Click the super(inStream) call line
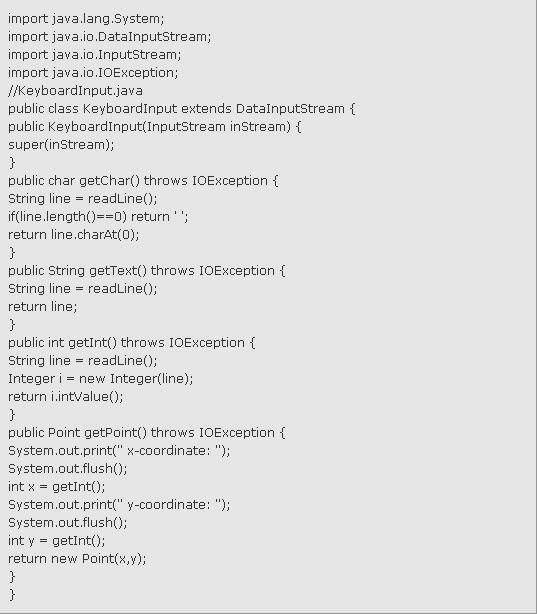This screenshot has width=538, height=614. click(x=61, y=145)
